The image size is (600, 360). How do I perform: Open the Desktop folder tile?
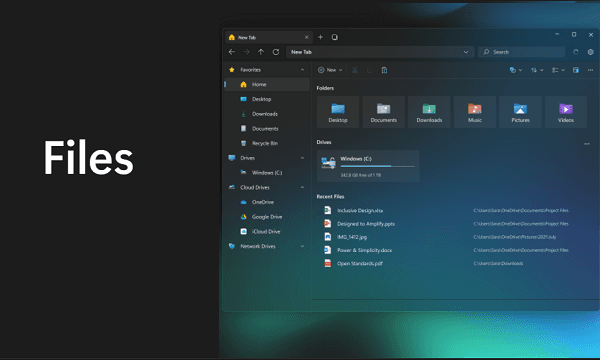[x=338, y=112]
